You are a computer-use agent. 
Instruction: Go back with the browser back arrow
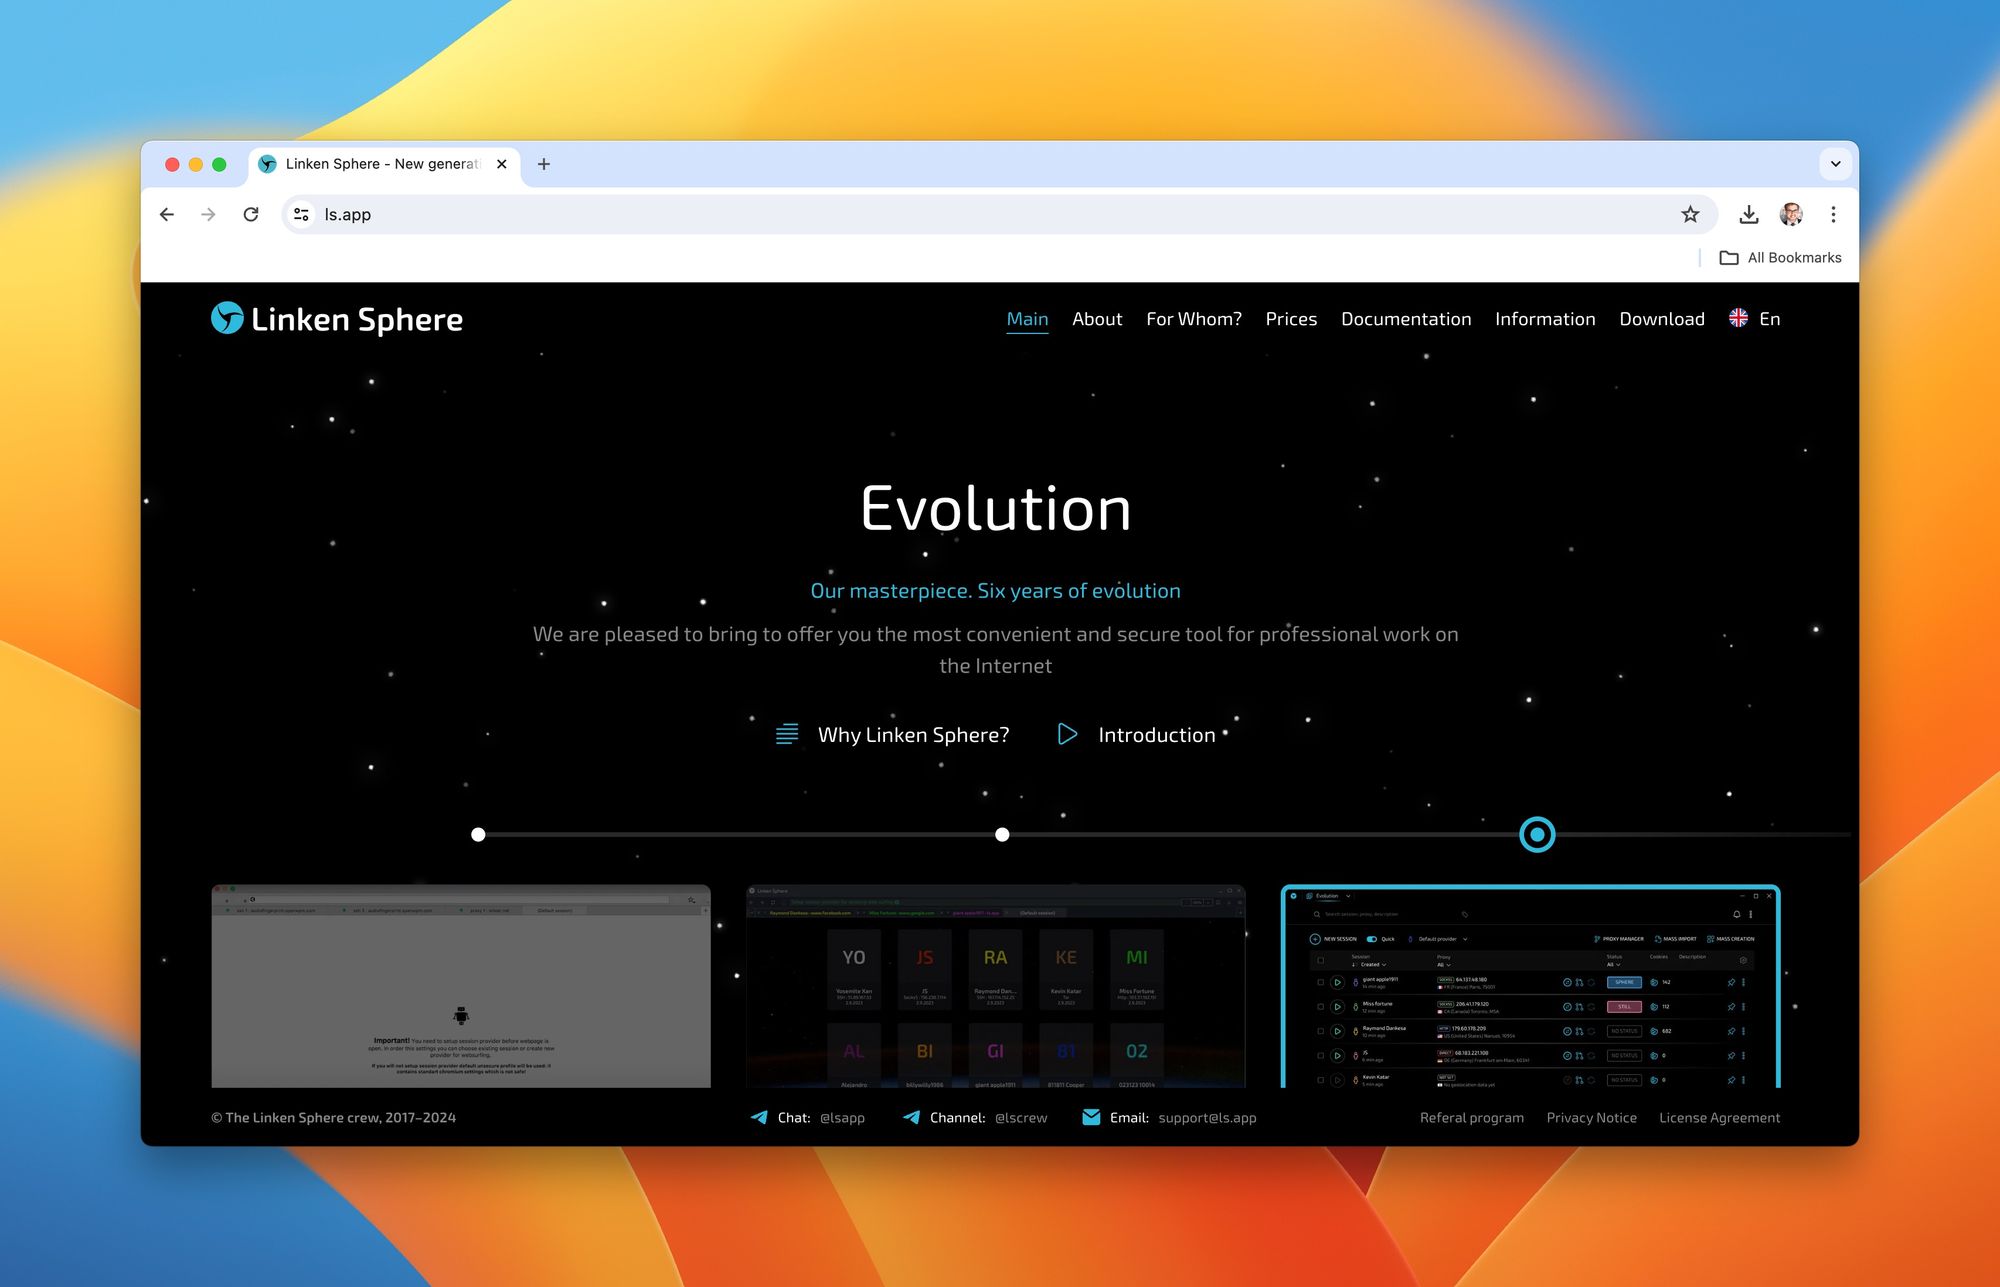click(x=167, y=214)
